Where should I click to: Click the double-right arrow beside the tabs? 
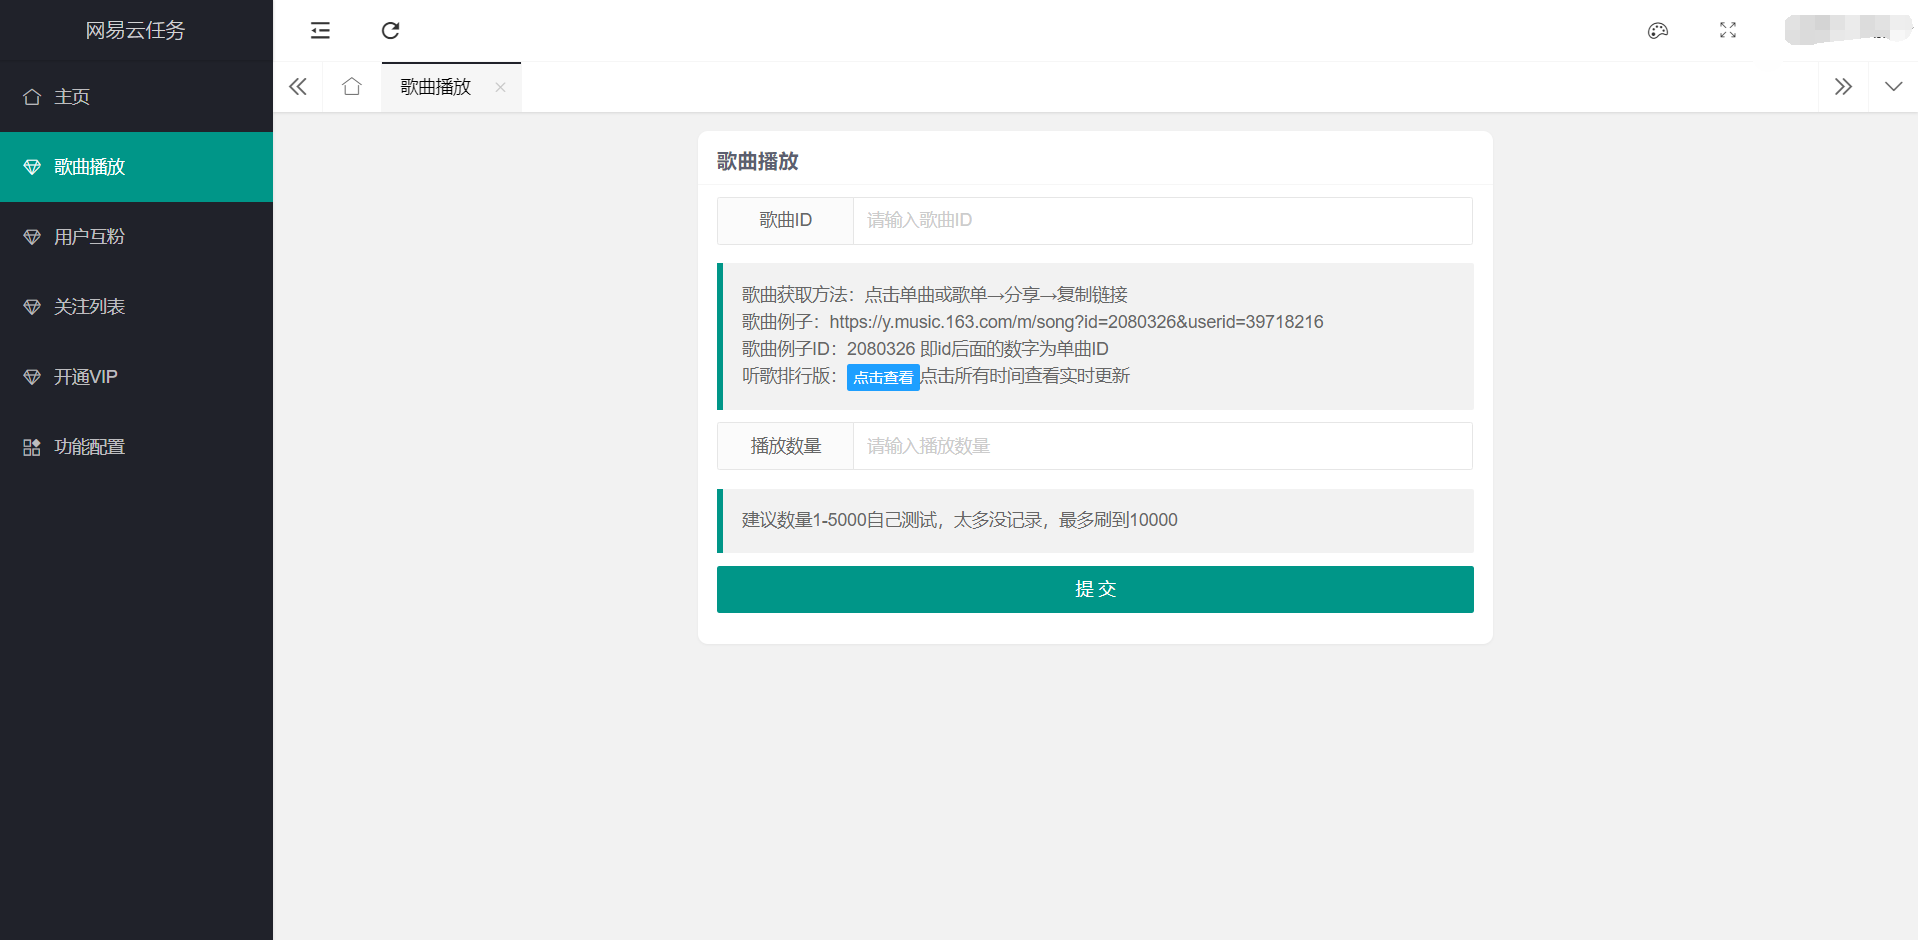tap(1843, 86)
